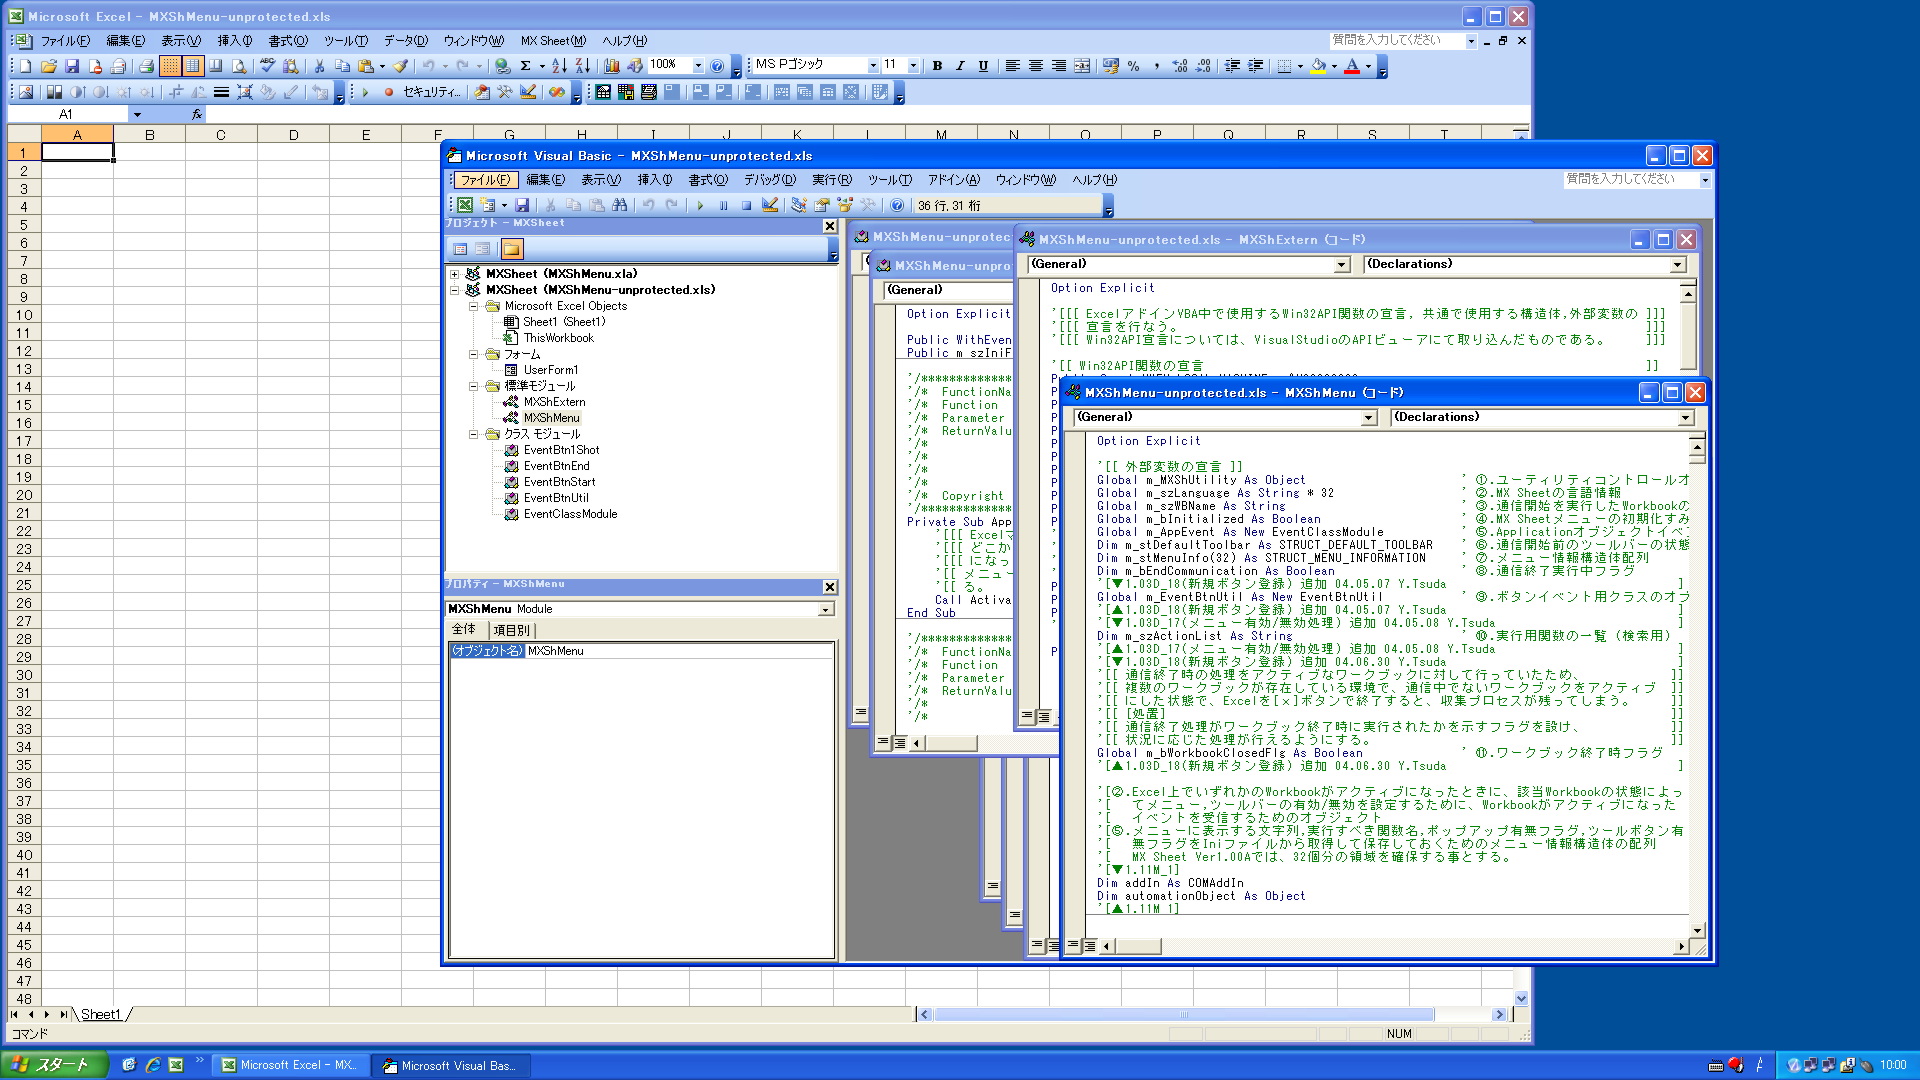Toggle Align Left in the formatting toolbar

click(1012, 66)
